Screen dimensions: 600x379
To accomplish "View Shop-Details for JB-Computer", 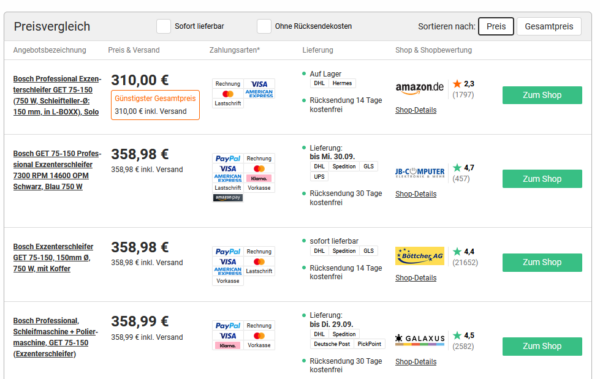I will click(x=416, y=194).
